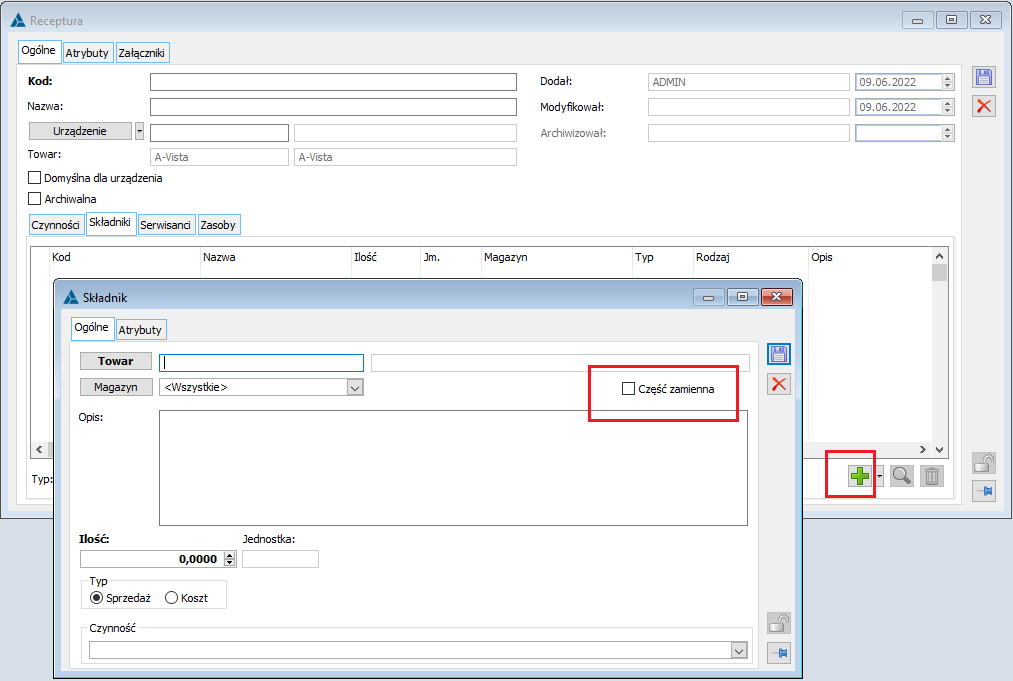The width and height of the screenshot is (1013, 681).
Task: Open the Załączniki tab
Action: [x=142, y=53]
